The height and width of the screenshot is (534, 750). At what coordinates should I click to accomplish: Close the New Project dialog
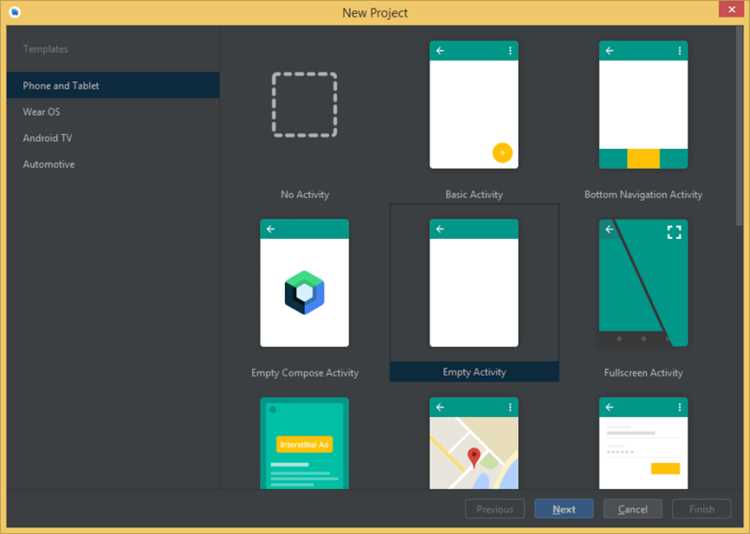(731, 10)
